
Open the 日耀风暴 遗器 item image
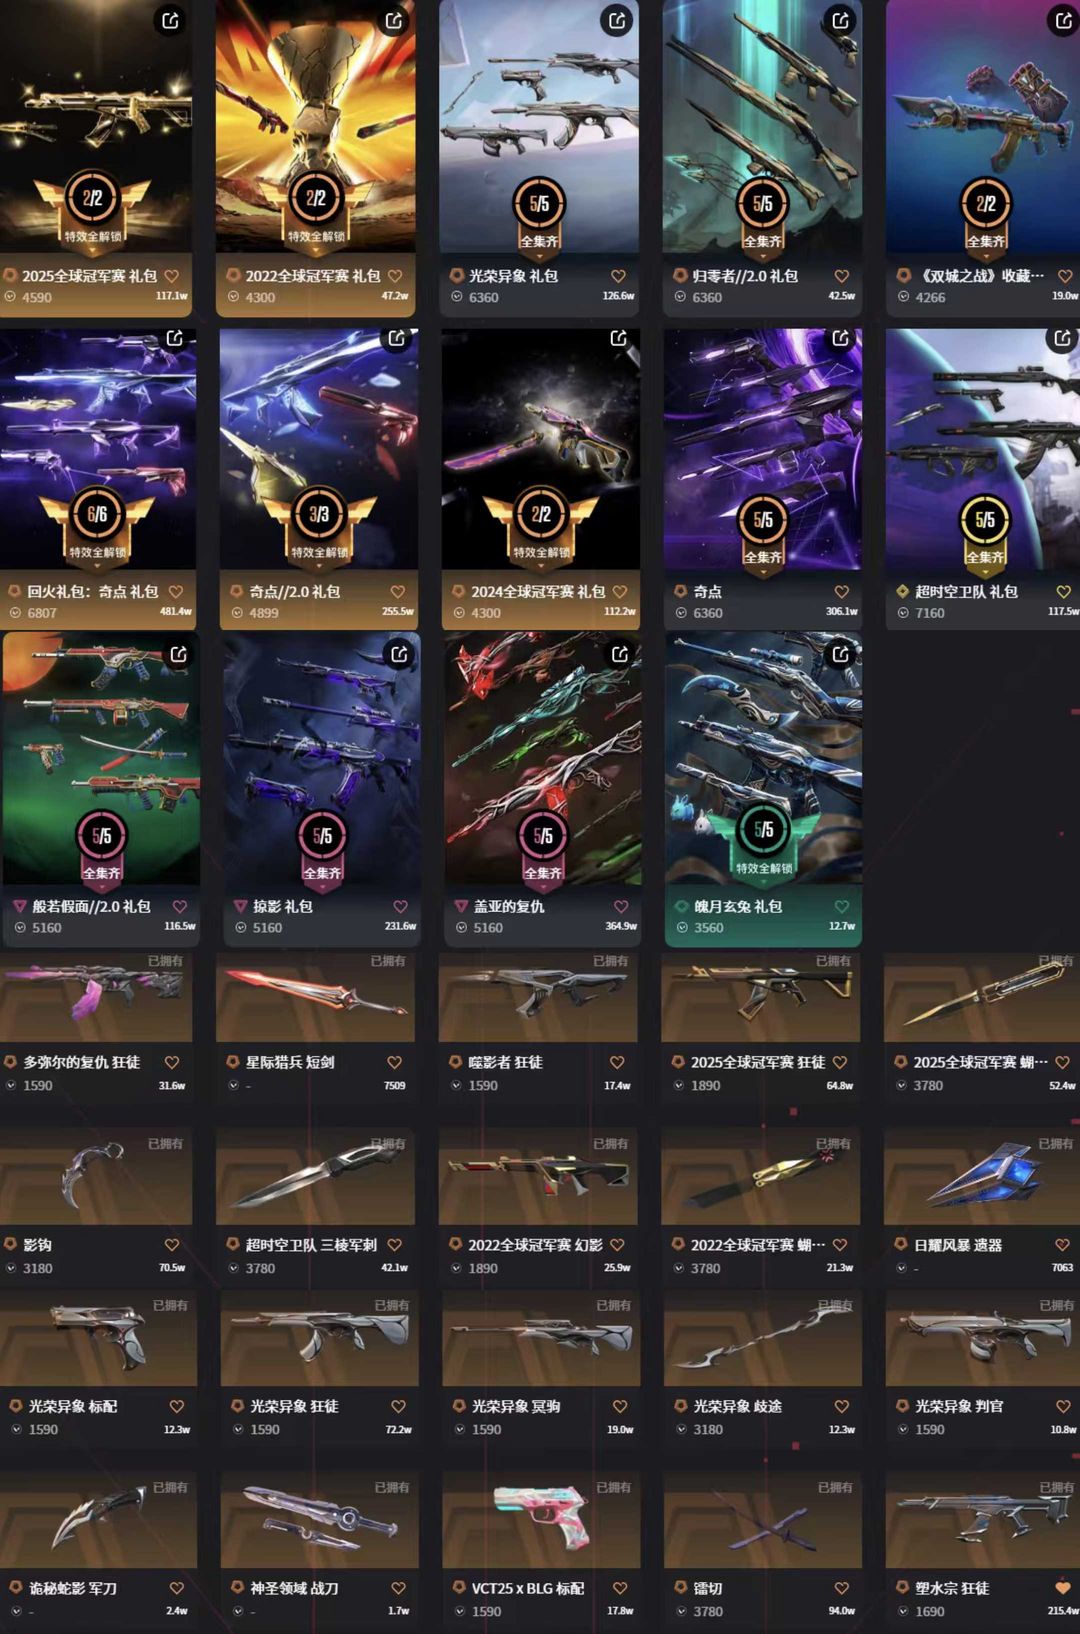tap(982, 1176)
